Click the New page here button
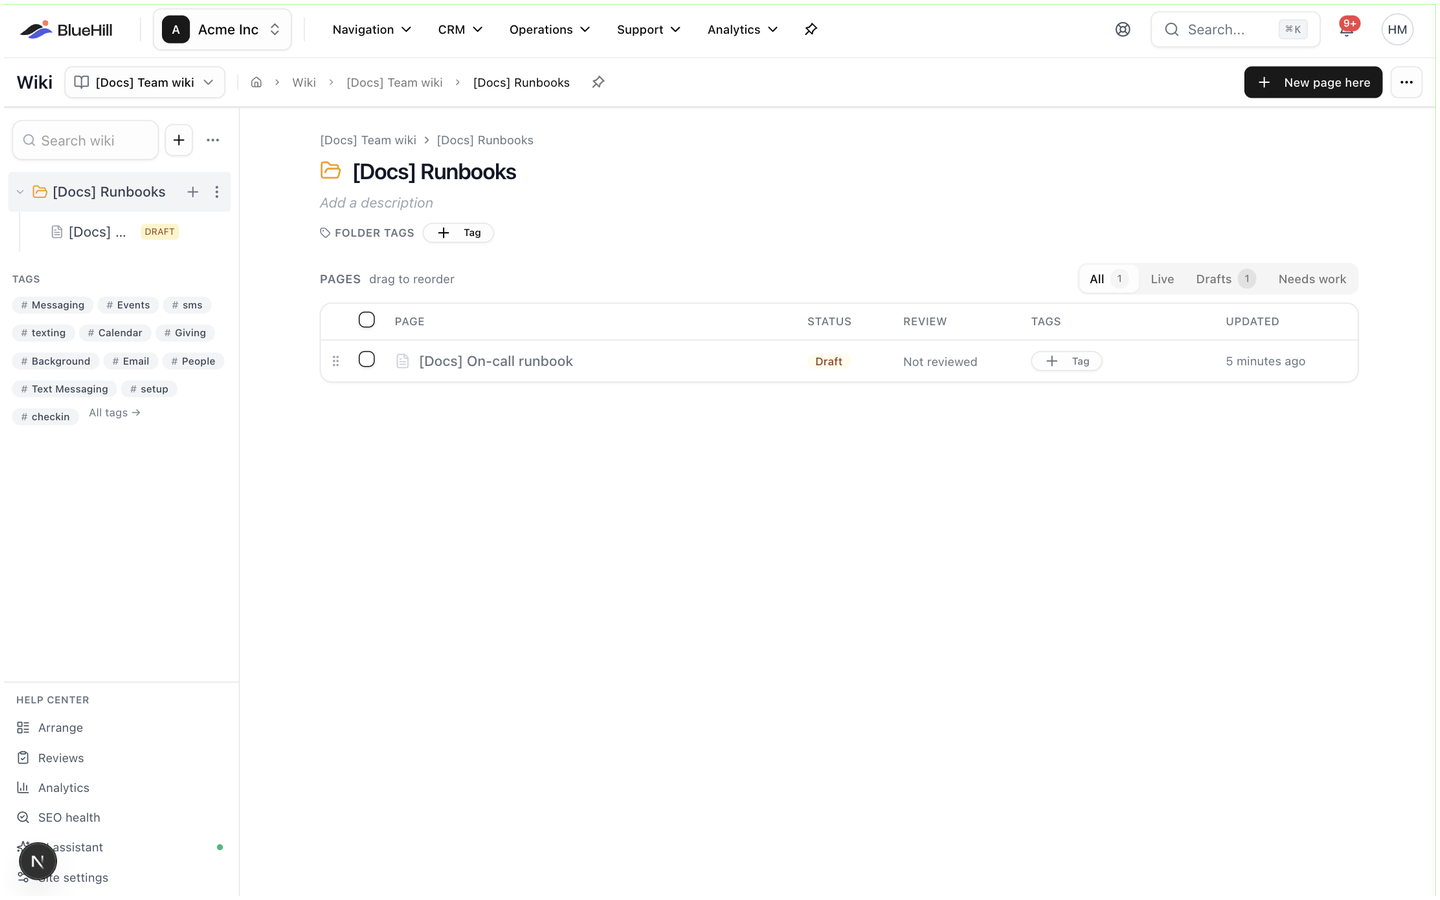This screenshot has height=900, width=1440. [x=1313, y=83]
